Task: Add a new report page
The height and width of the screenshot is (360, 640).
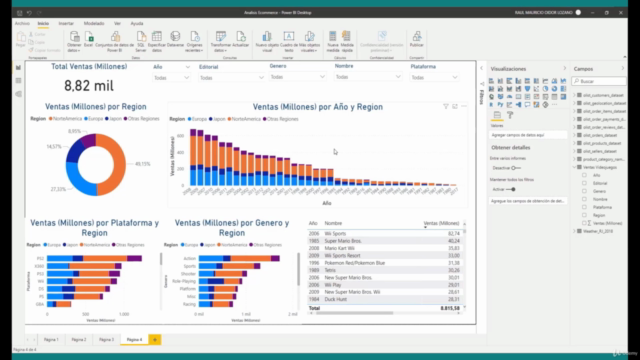Action: pyautogui.click(x=155, y=340)
